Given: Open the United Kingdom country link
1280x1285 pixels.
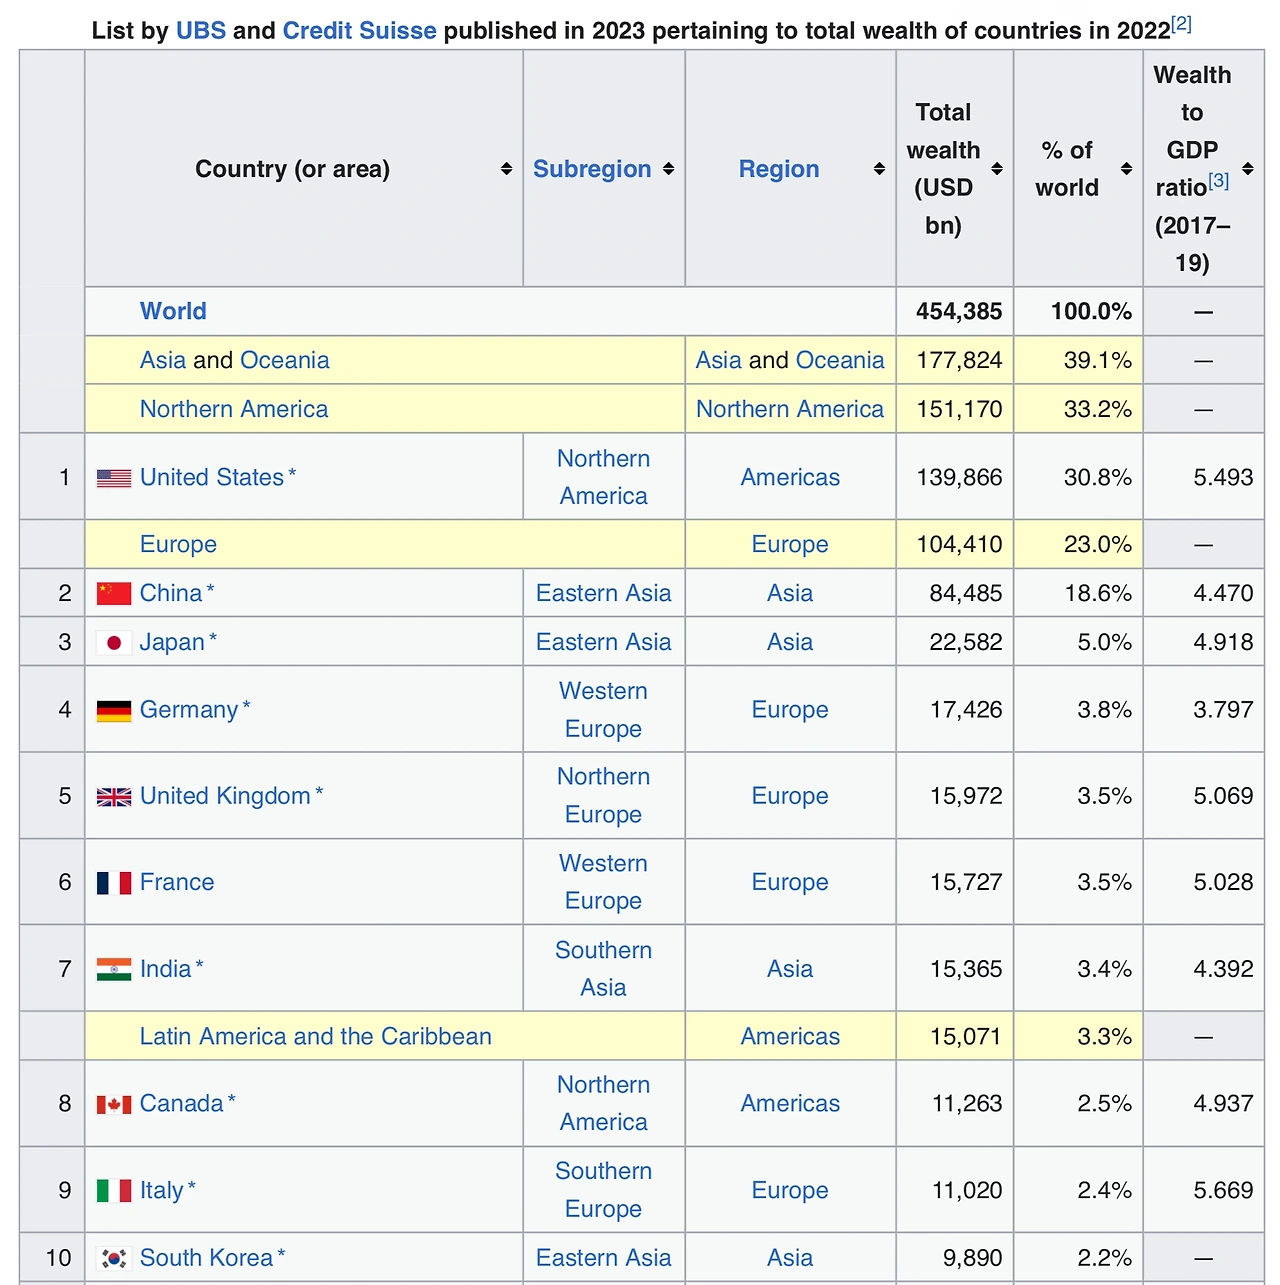Looking at the screenshot, I should 225,796.
